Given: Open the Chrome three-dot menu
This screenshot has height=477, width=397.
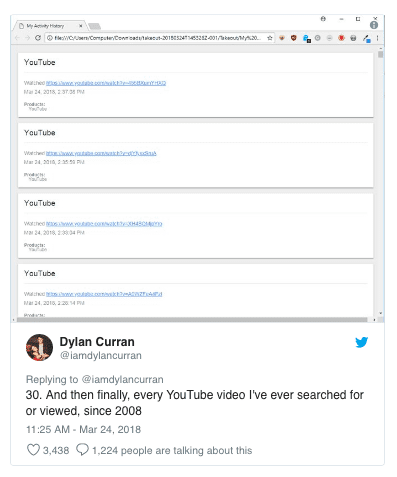Looking at the screenshot, I should tap(377, 38).
